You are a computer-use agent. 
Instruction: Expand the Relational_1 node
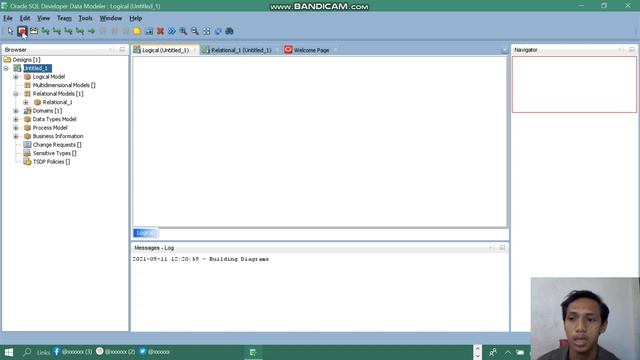(x=26, y=102)
